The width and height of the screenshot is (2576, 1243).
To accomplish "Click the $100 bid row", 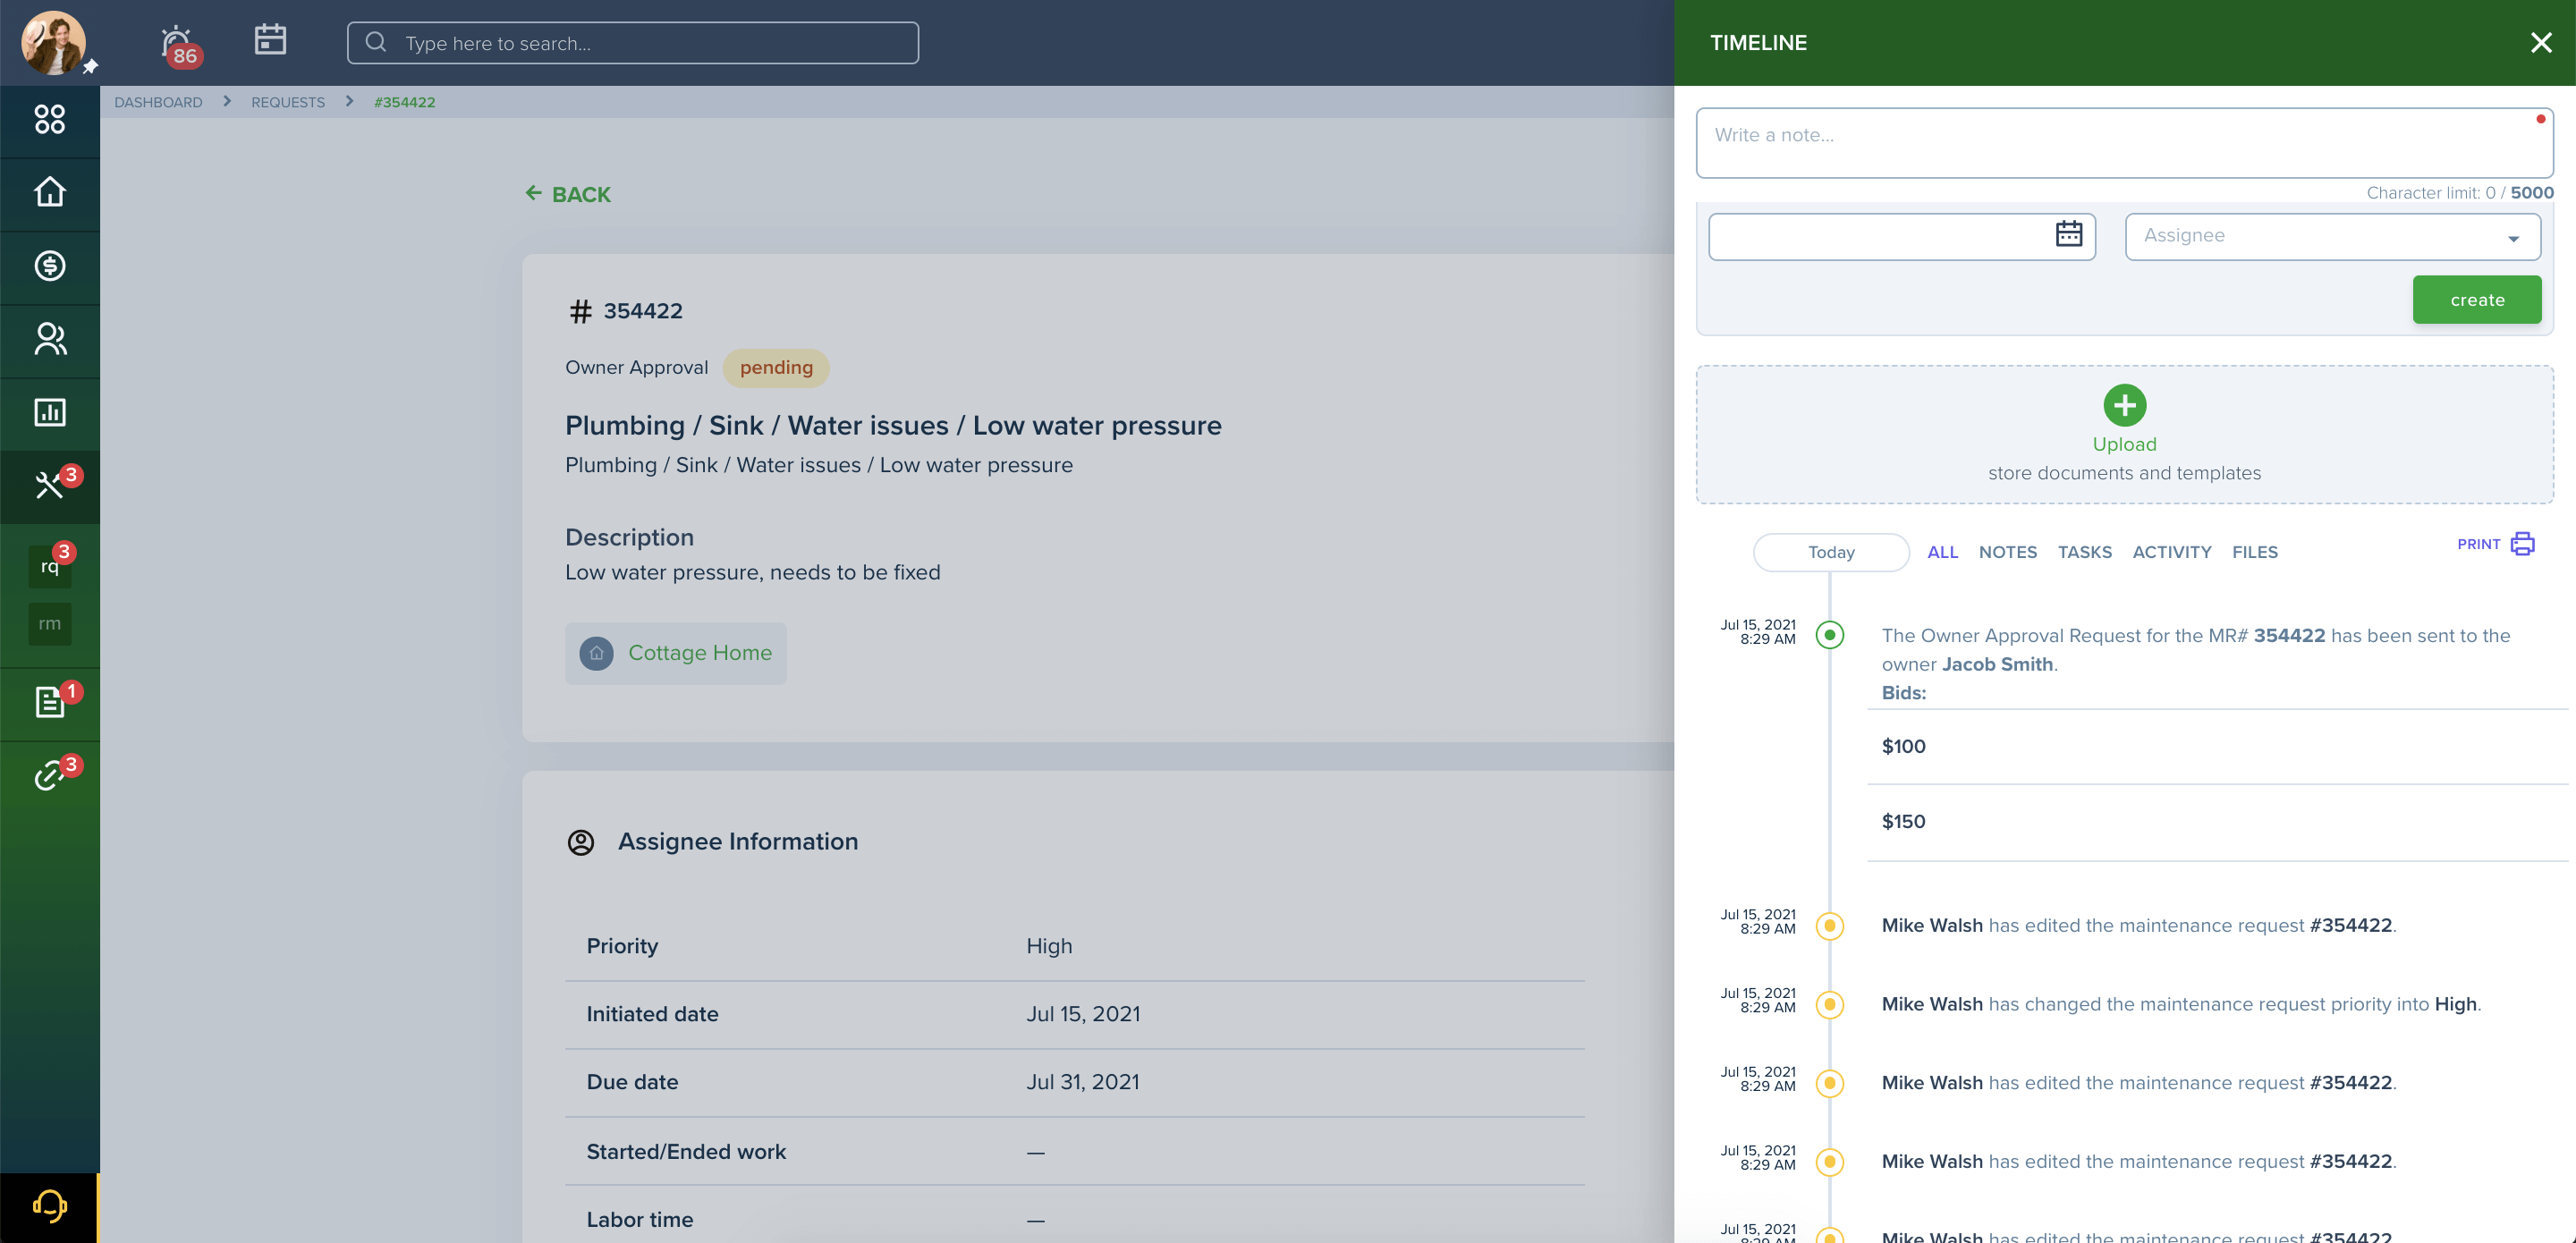I will coord(2217,747).
